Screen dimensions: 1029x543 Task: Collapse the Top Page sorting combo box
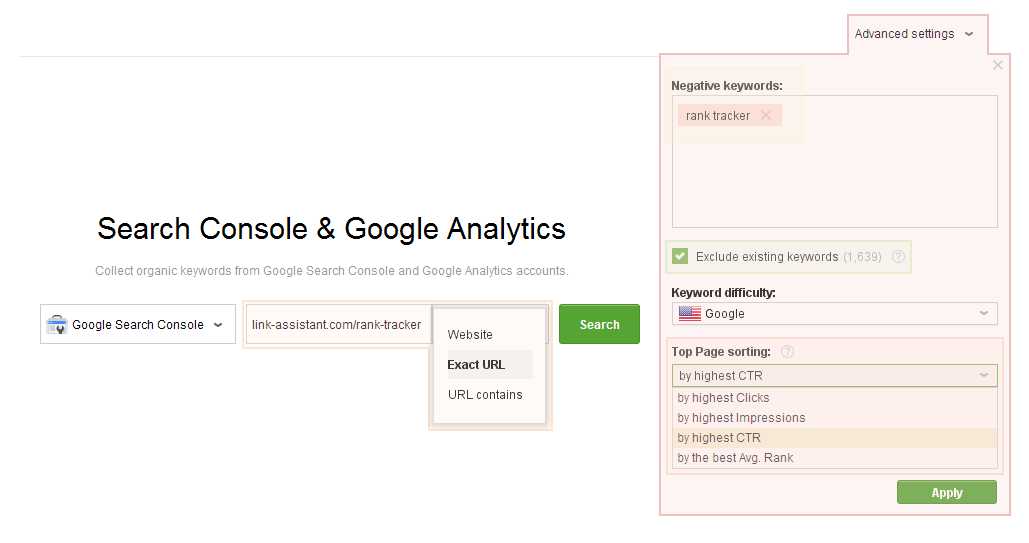pyautogui.click(x=834, y=376)
